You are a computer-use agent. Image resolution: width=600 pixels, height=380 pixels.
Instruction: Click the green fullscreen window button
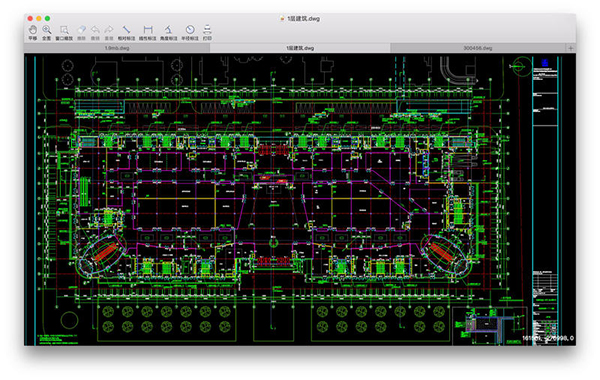[x=47, y=18]
